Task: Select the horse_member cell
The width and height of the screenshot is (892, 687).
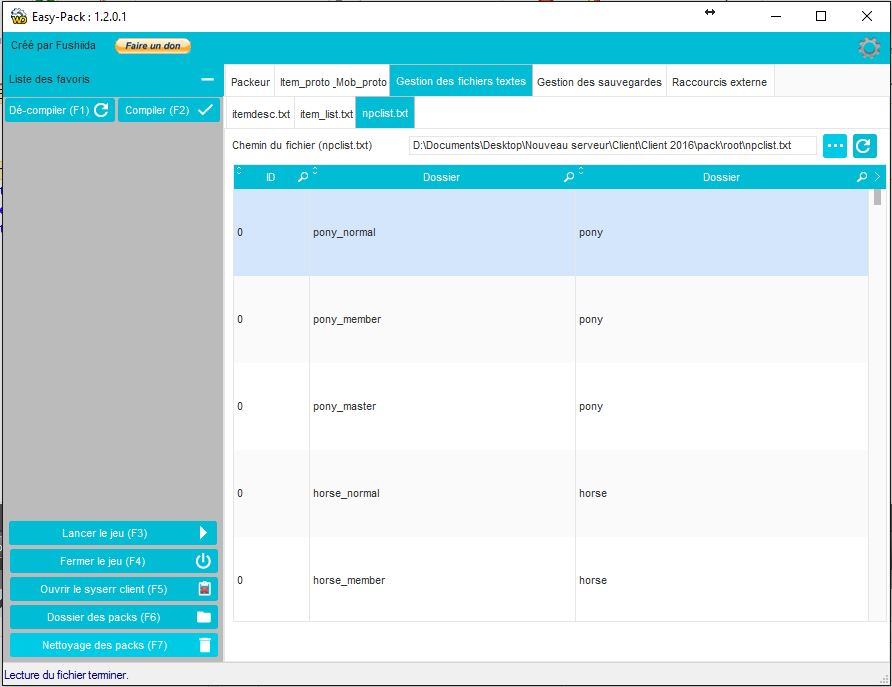Action: point(442,580)
